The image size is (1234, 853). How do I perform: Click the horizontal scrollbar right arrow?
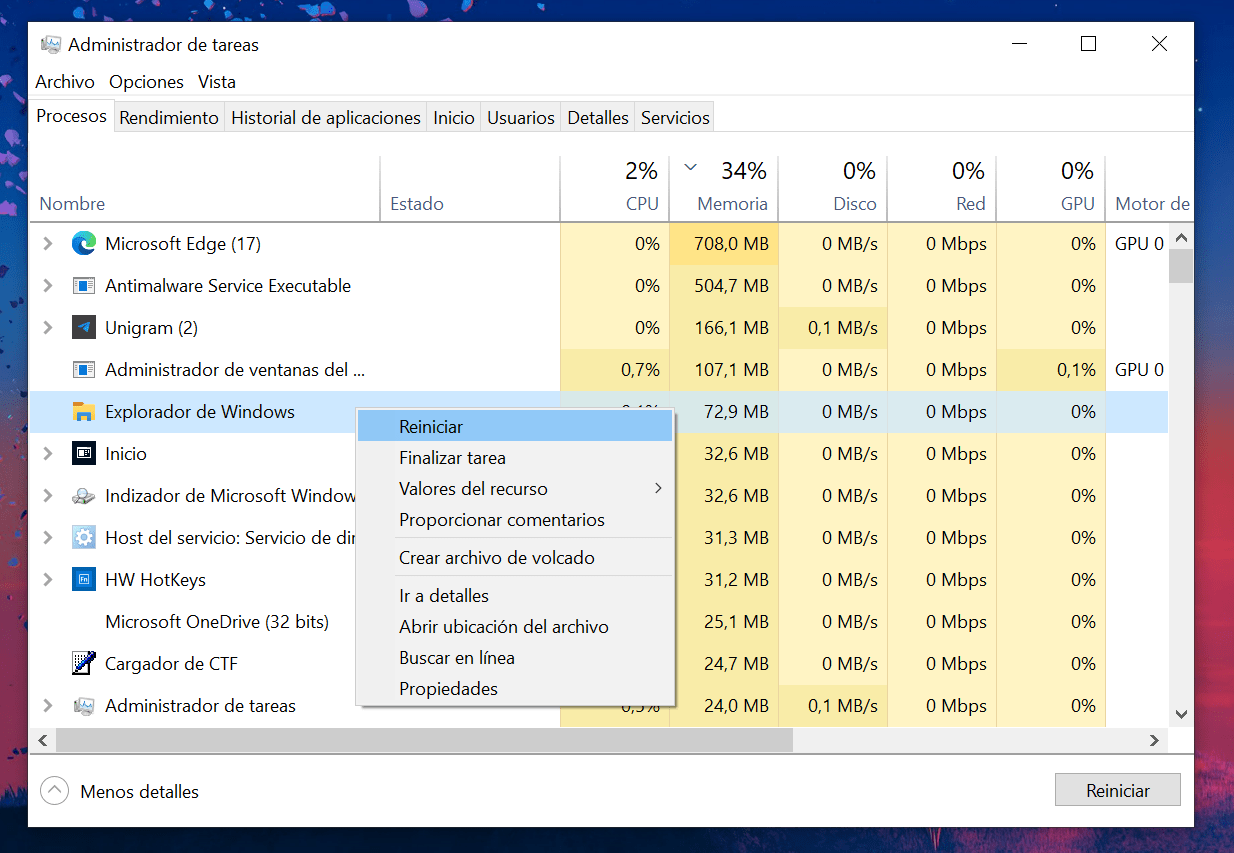[x=1155, y=740]
